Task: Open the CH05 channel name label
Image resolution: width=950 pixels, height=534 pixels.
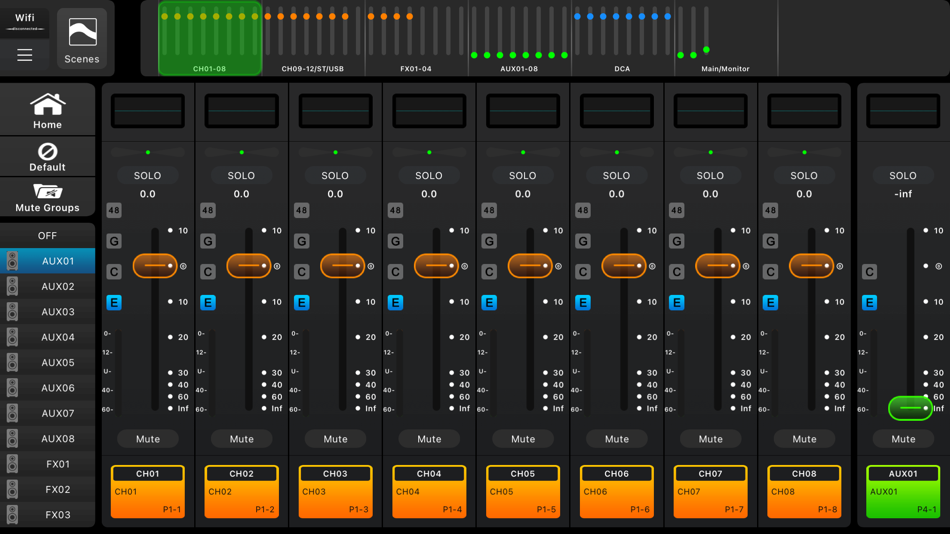Action: [x=523, y=492]
